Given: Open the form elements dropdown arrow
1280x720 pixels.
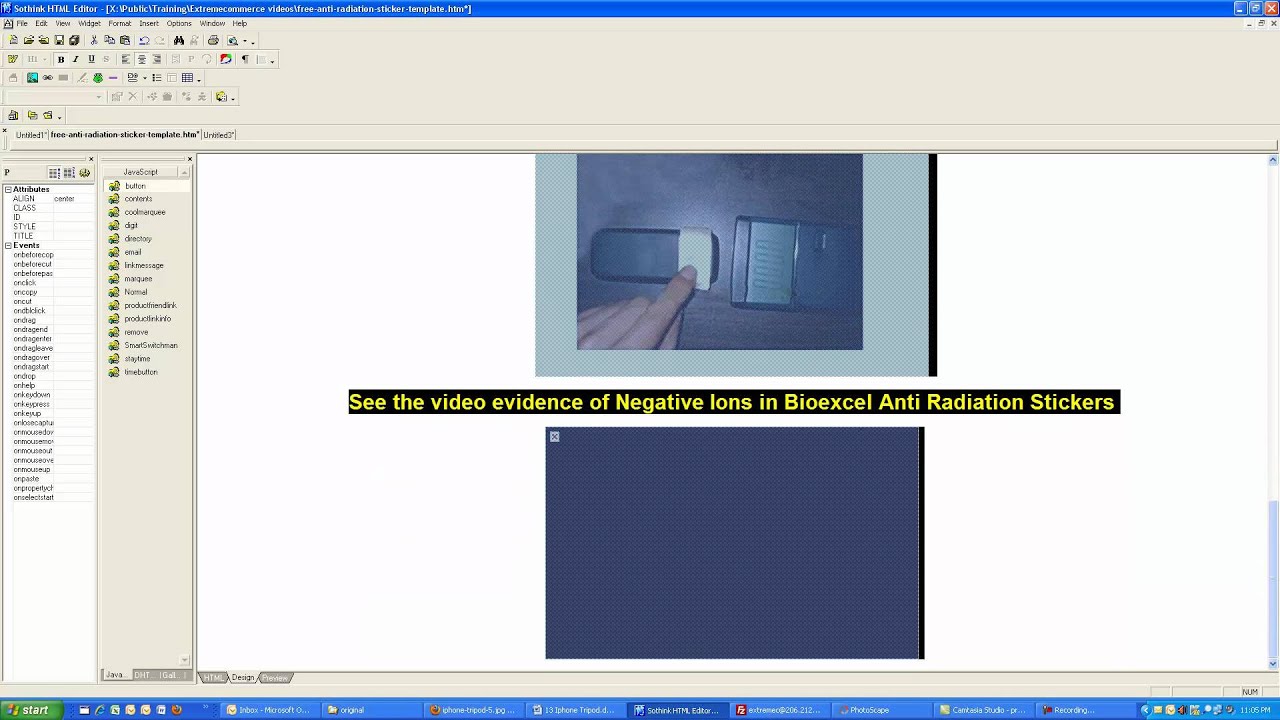Looking at the screenshot, I should click(x=144, y=78).
